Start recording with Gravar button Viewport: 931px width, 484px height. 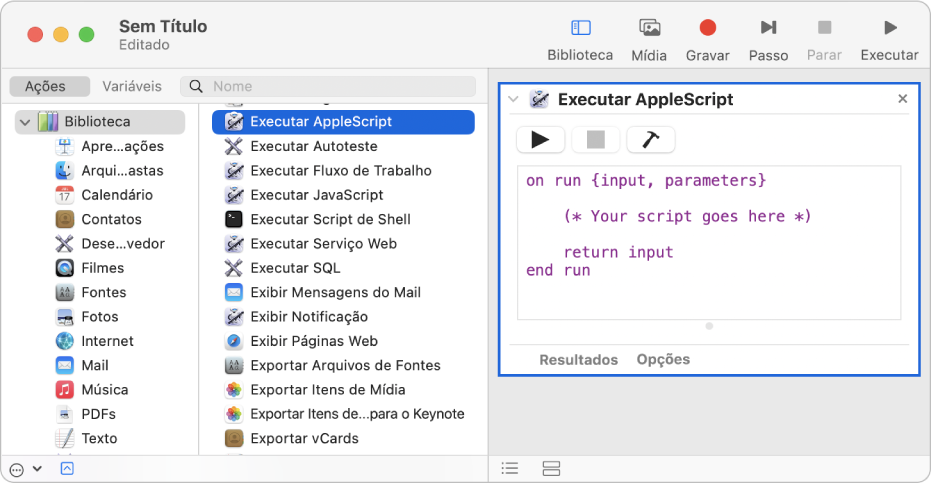click(x=707, y=28)
